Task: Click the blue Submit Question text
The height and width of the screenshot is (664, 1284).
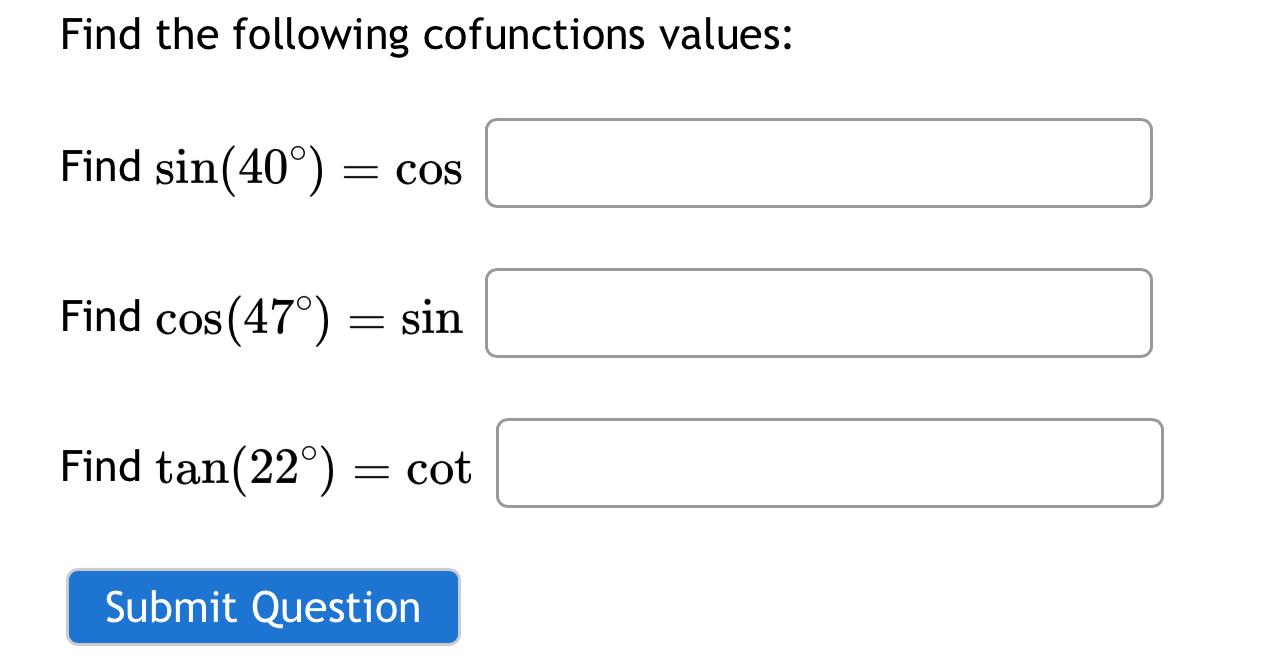Action: tap(262, 607)
